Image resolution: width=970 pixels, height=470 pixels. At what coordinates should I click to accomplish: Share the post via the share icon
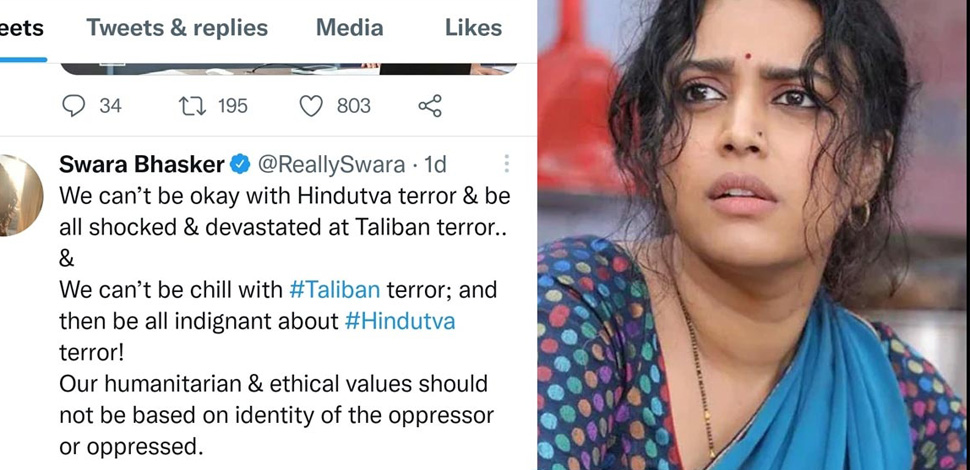pos(430,106)
